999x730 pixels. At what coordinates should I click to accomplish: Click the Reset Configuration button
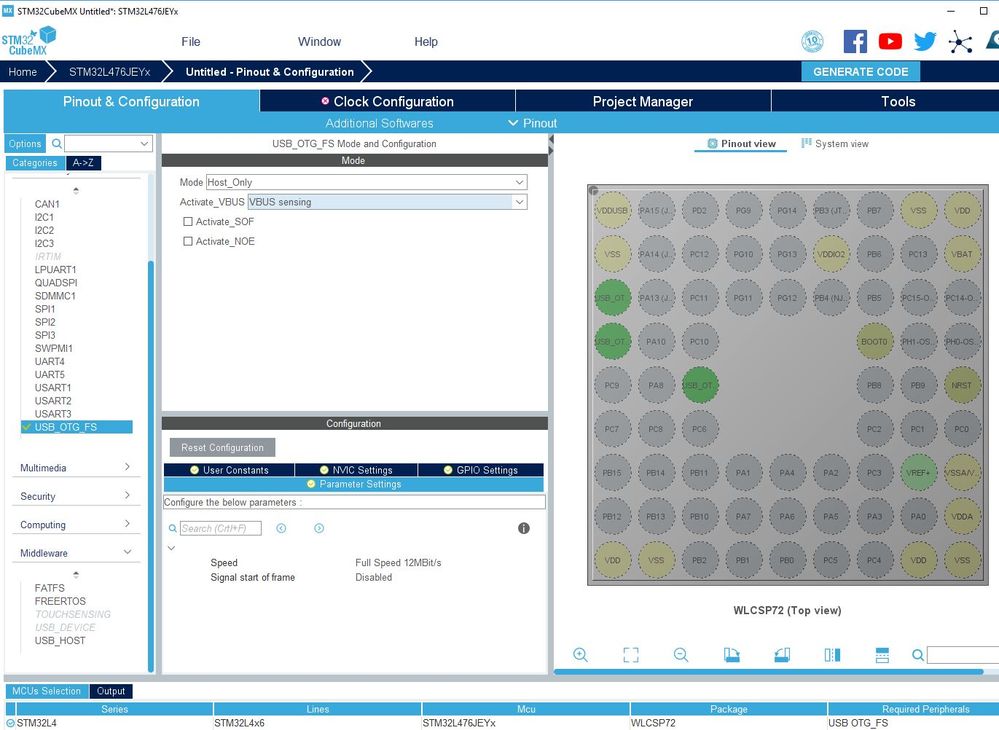(x=222, y=448)
